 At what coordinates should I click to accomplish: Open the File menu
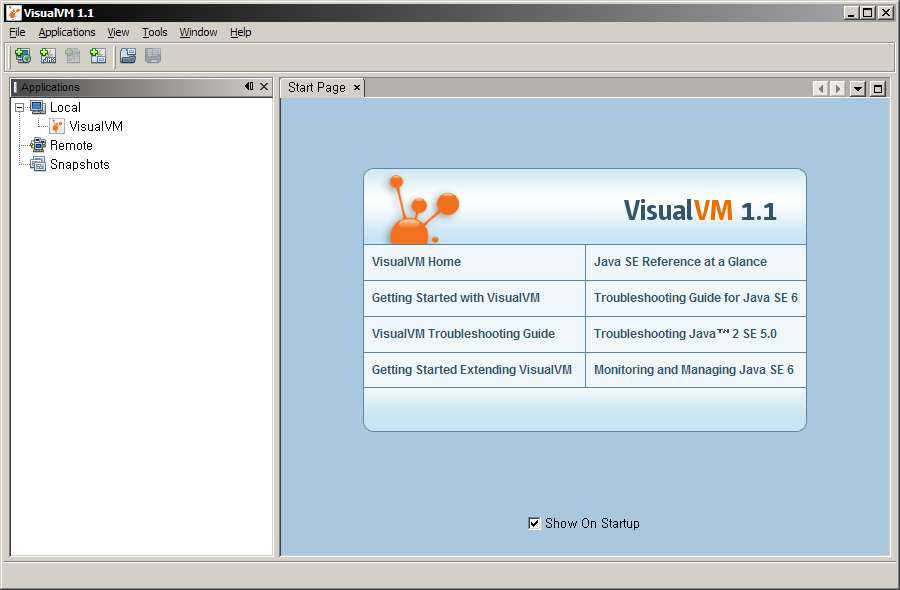click(17, 32)
